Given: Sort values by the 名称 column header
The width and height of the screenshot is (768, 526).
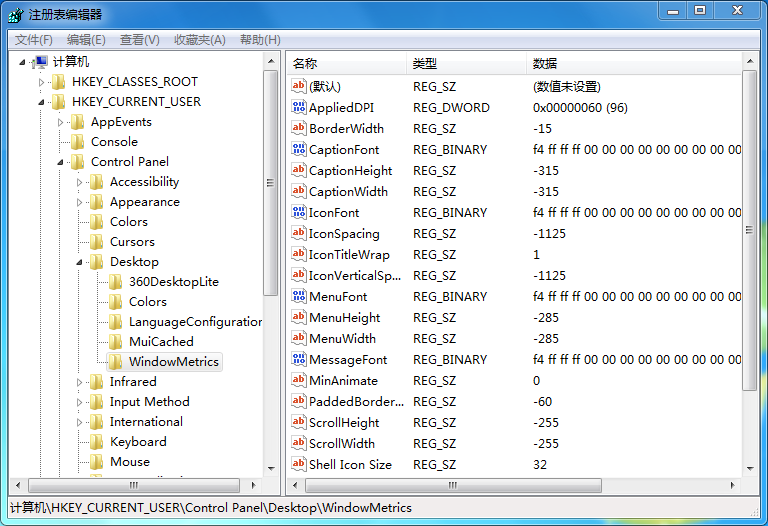Looking at the screenshot, I should [347, 63].
